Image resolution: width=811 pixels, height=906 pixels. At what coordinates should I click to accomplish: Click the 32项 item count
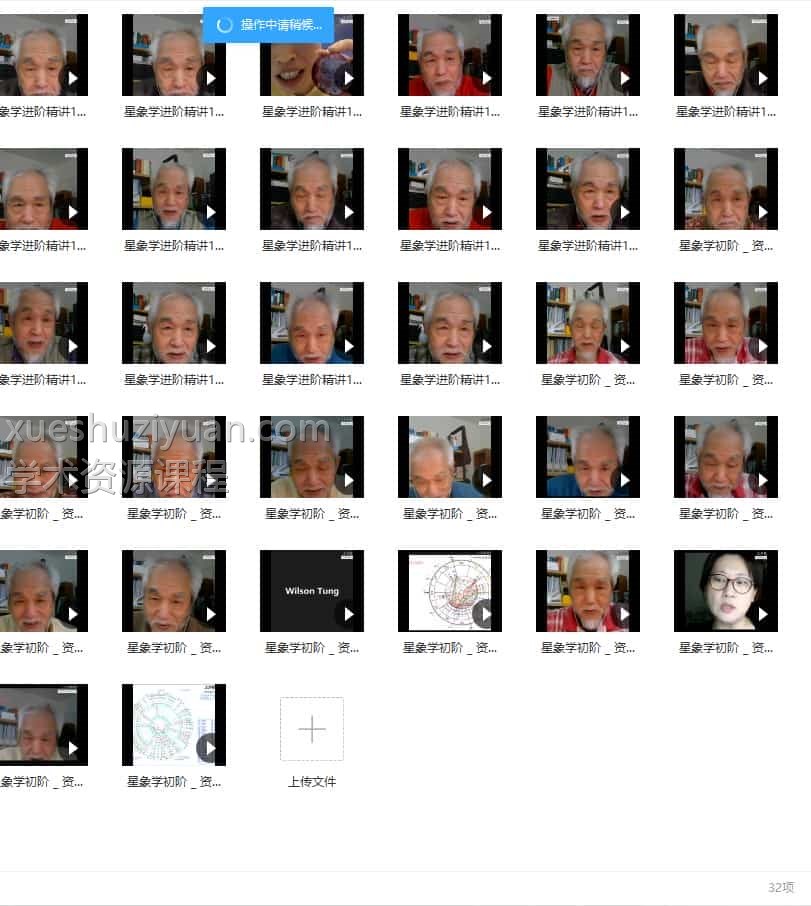[x=781, y=887]
